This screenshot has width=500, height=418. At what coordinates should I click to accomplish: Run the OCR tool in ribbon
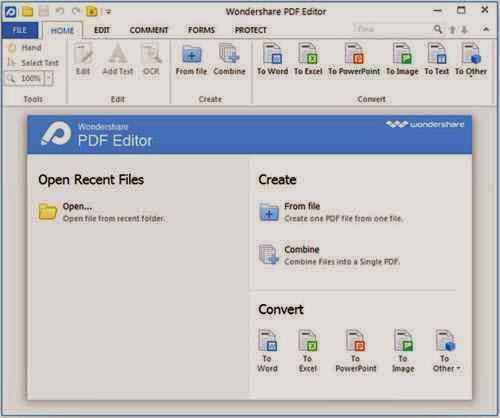tap(151, 59)
